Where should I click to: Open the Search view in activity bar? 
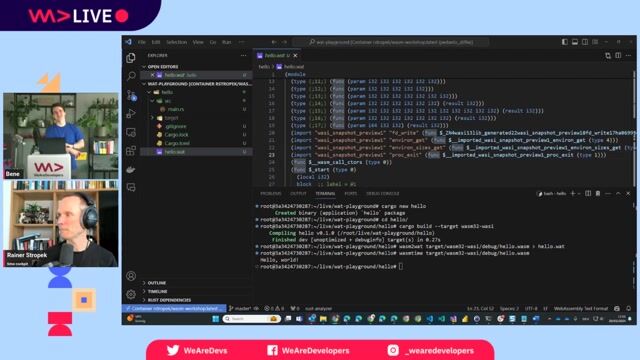point(131,76)
